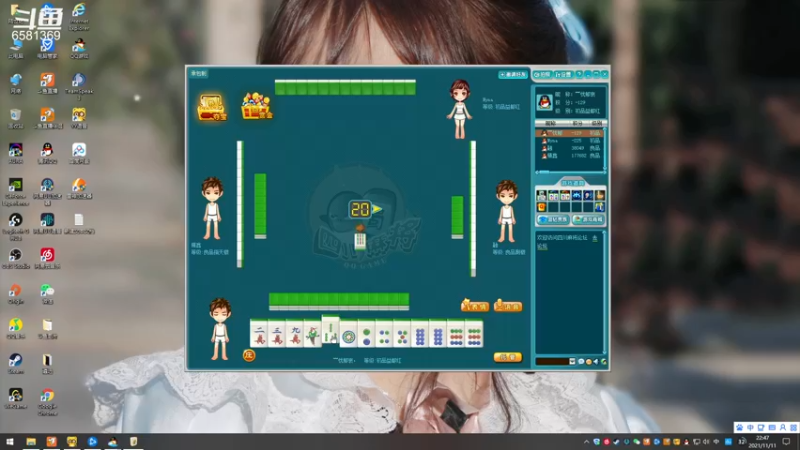Select the 三万 mahjong tile
Screen dimensions: 800x450
(x=277, y=333)
